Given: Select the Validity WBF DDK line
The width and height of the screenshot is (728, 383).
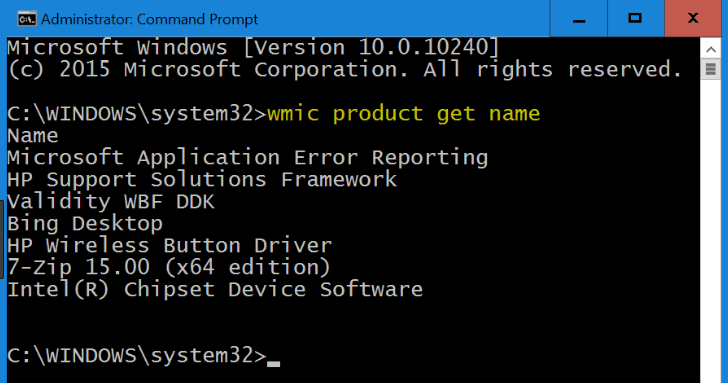Looking at the screenshot, I should (111, 201).
